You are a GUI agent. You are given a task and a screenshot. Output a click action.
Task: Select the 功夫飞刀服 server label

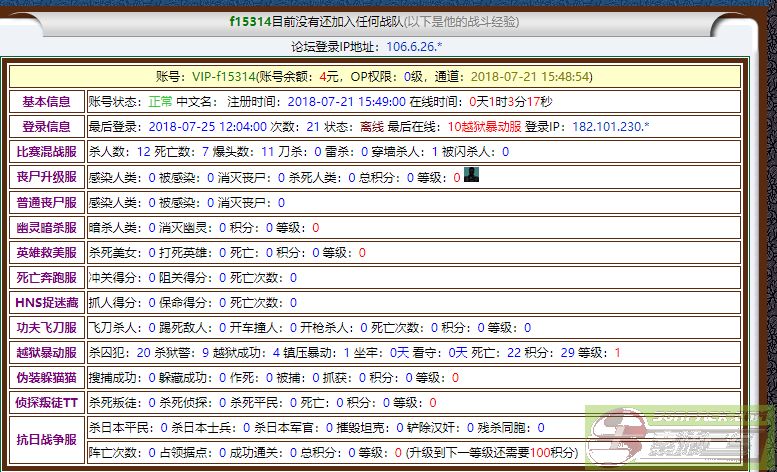pos(46,327)
